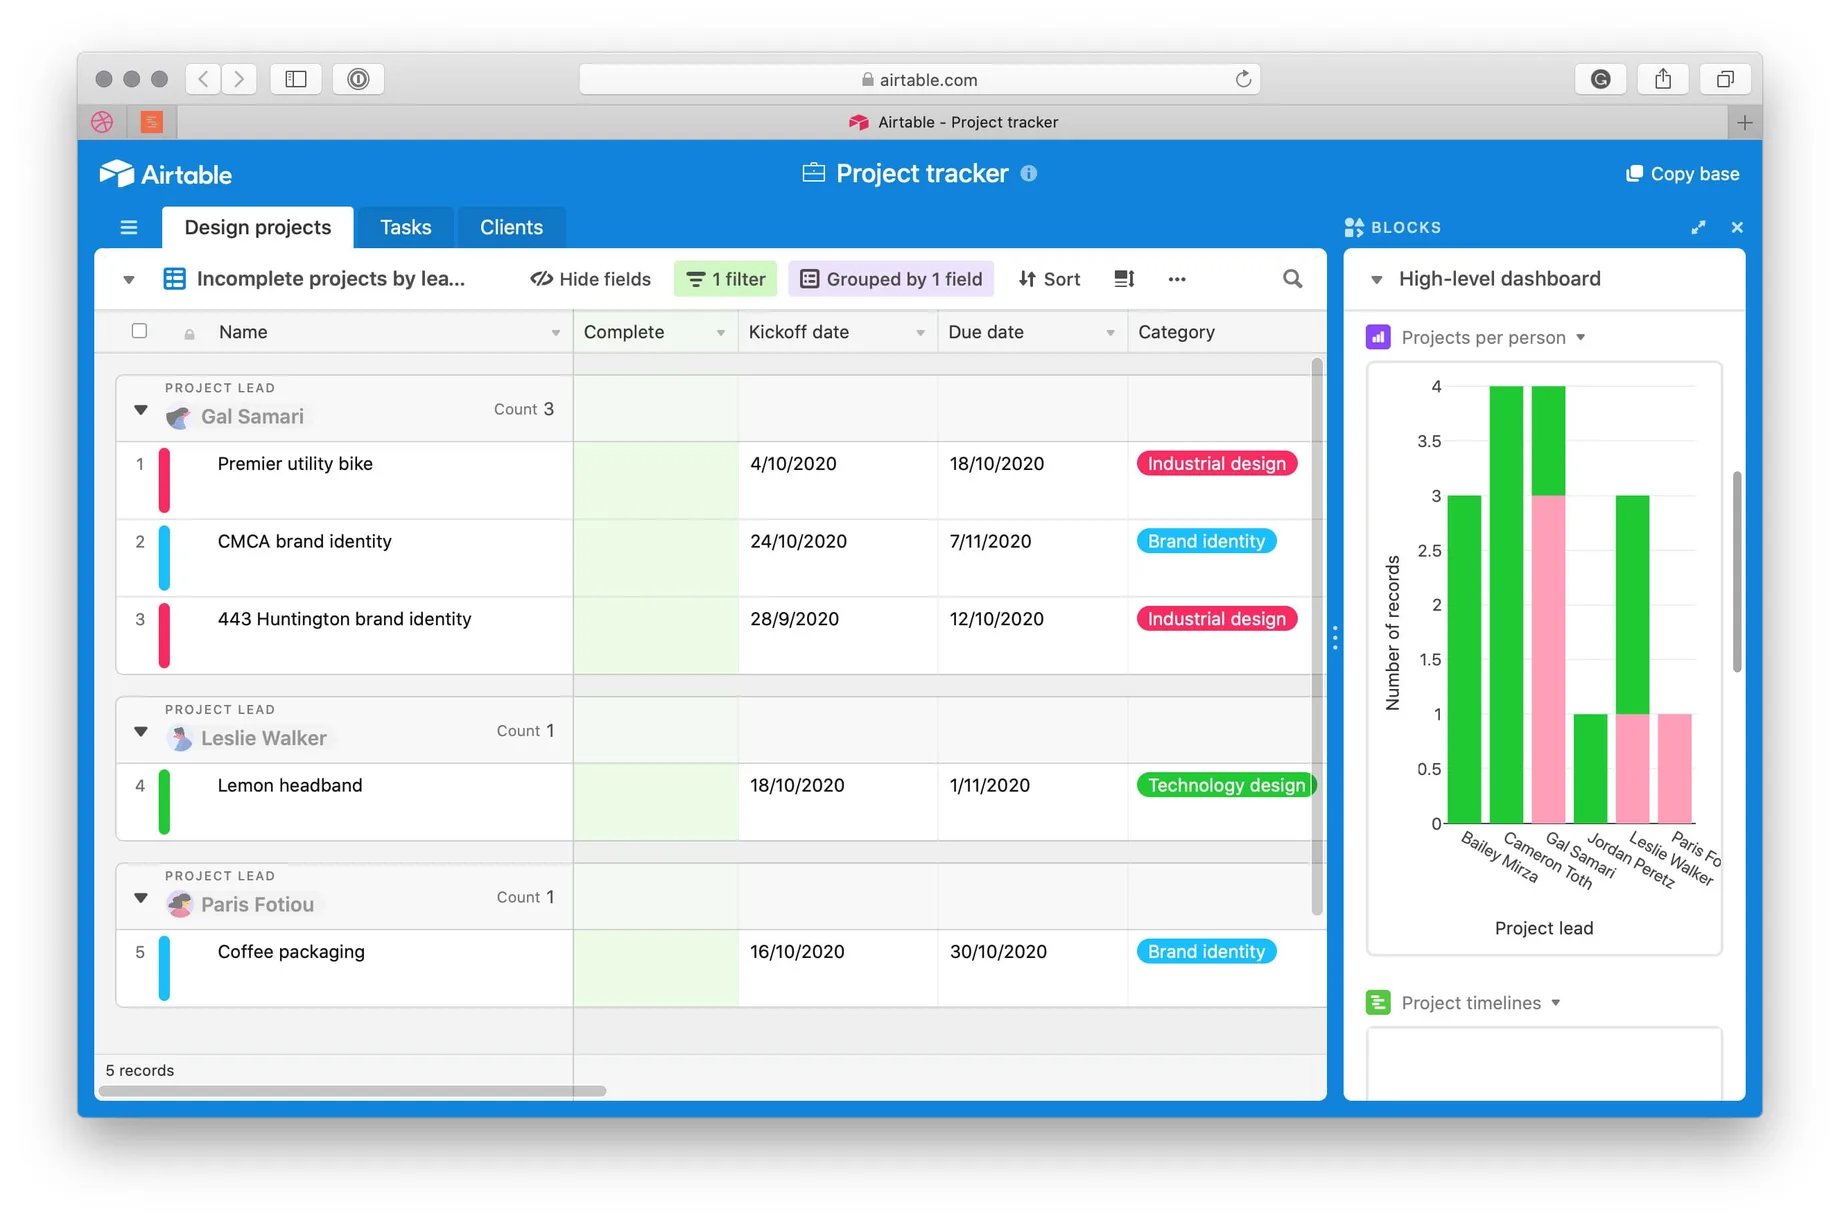Open Complete column dropdown
1840x1220 pixels.
721,333
